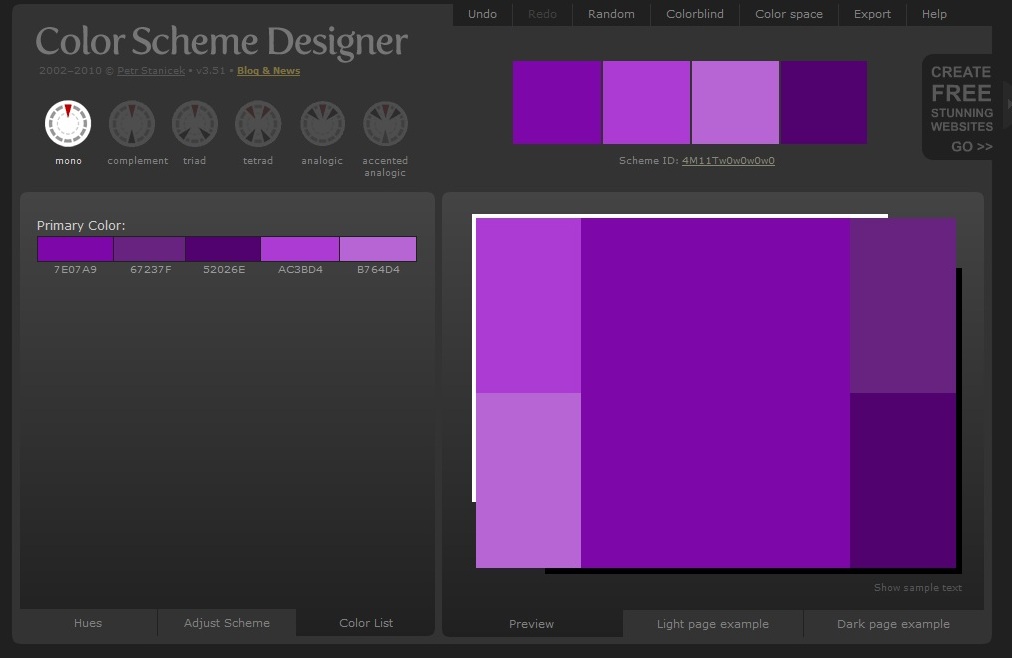1012x658 pixels.
Task: Select the accented analogic scheme wheel icon
Action: coord(384,125)
